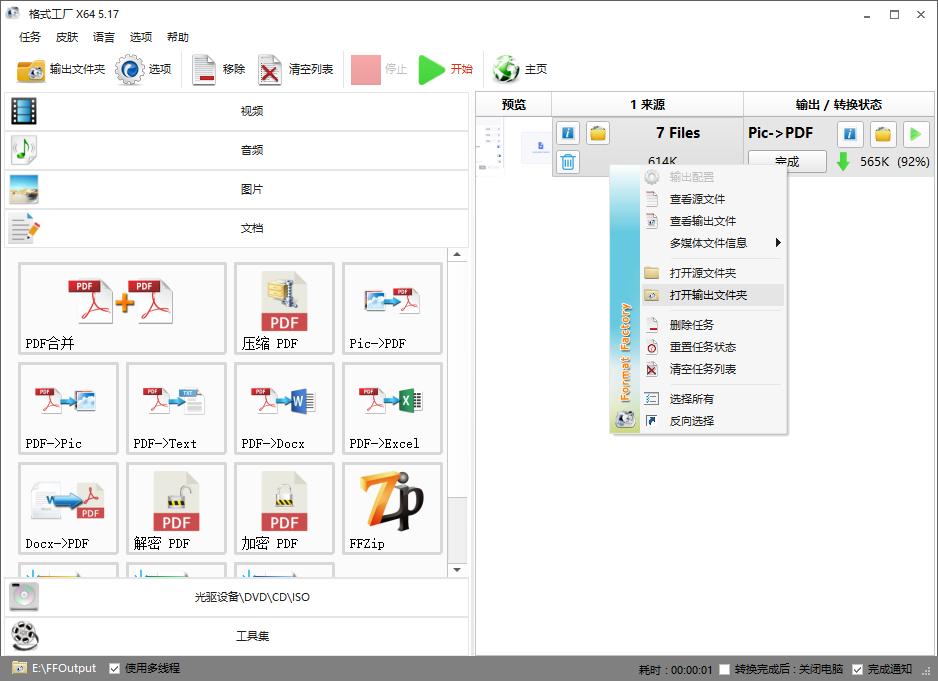Expand the 光驱设备\DVD\CD\ISO section
Viewport: 938px width, 681px height.
[236, 597]
